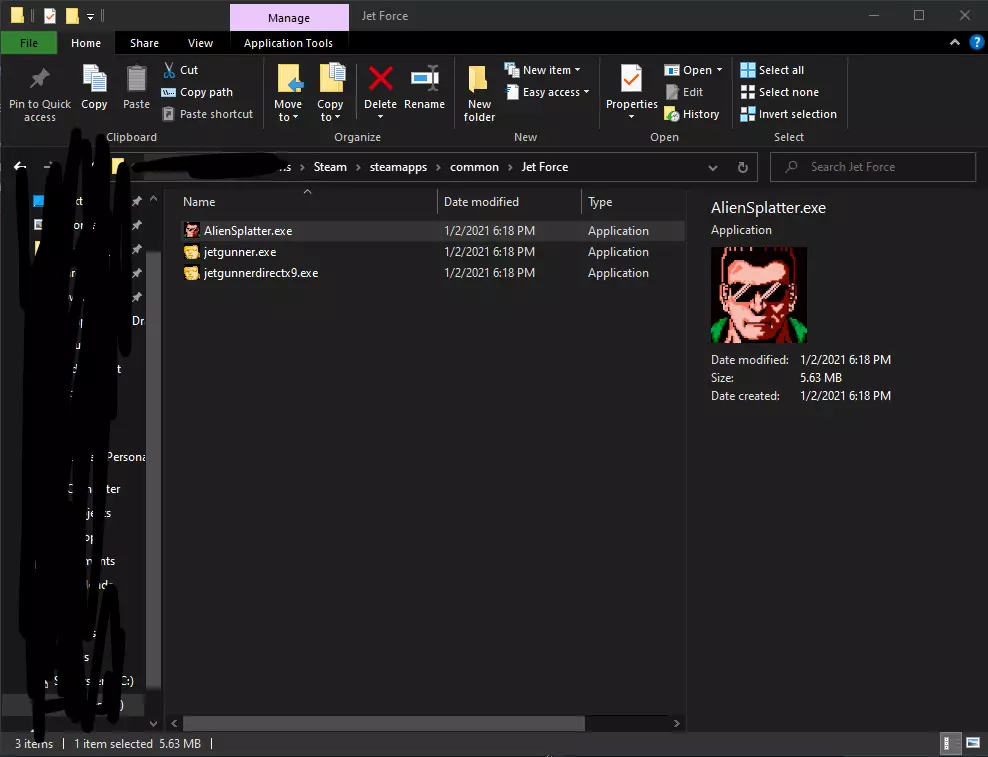988x757 pixels.
Task: Click the Paste clipboard icon
Action: [x=136, y=80]
